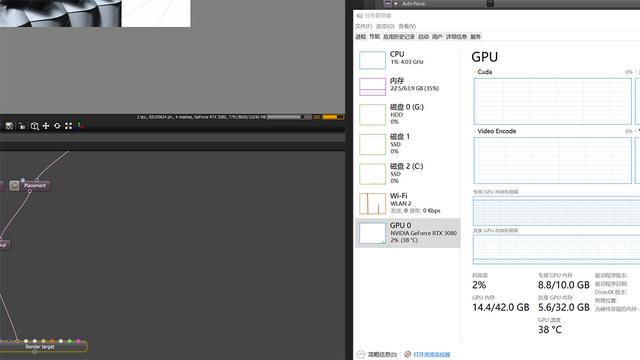
Task: Select the CPU performance item
Action: pyautogui.click(x=408, y=59)
